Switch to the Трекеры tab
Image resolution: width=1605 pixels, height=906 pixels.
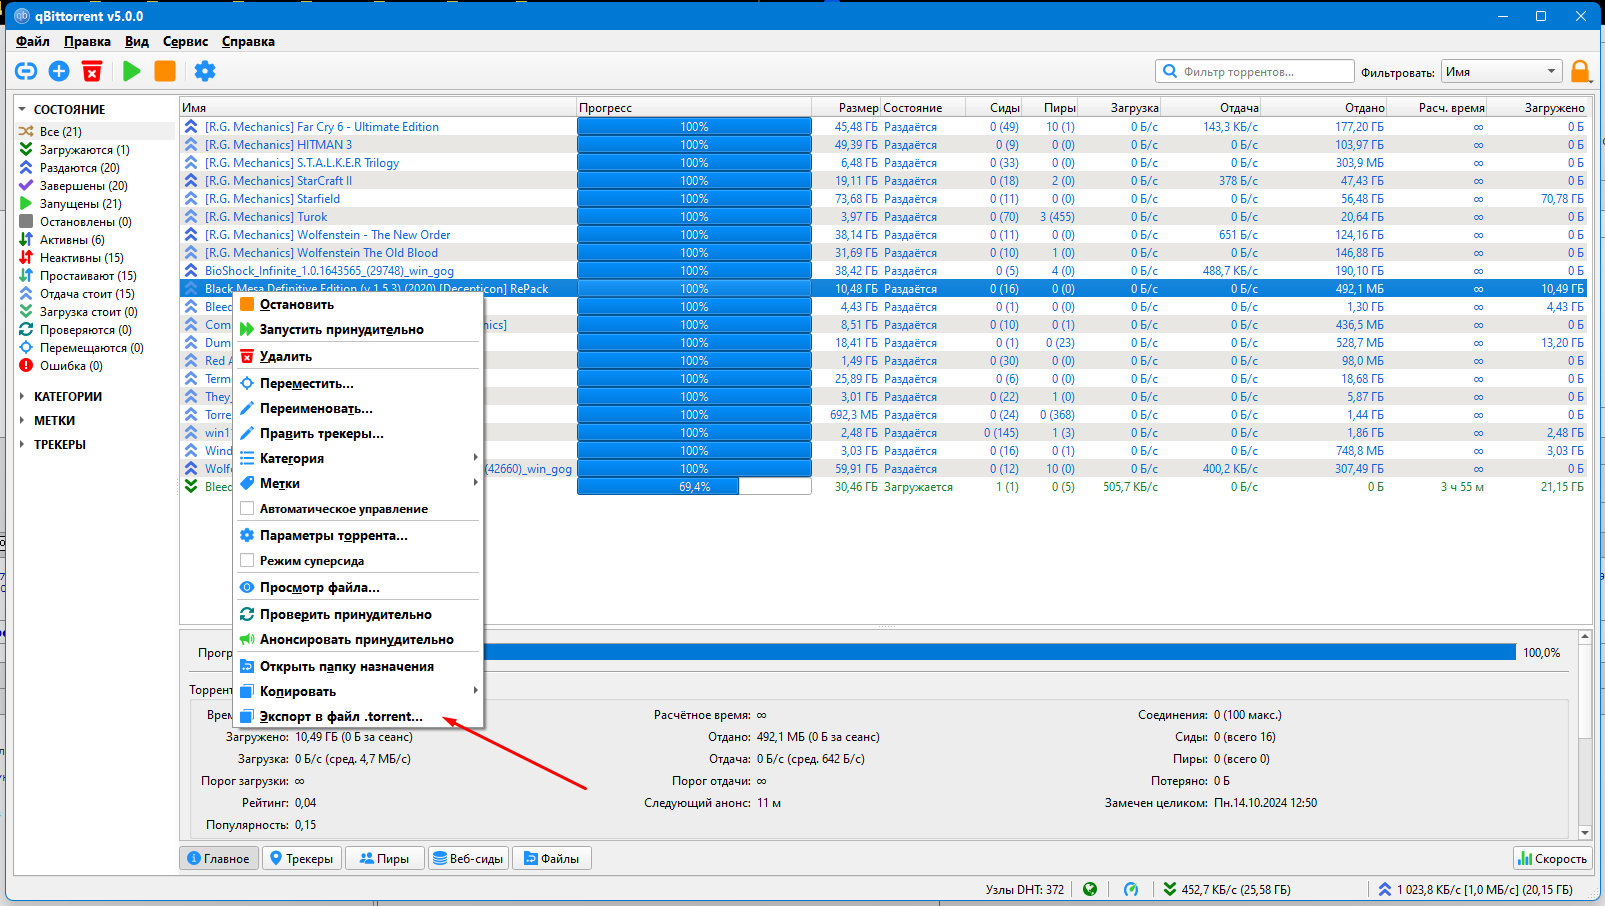302,859
